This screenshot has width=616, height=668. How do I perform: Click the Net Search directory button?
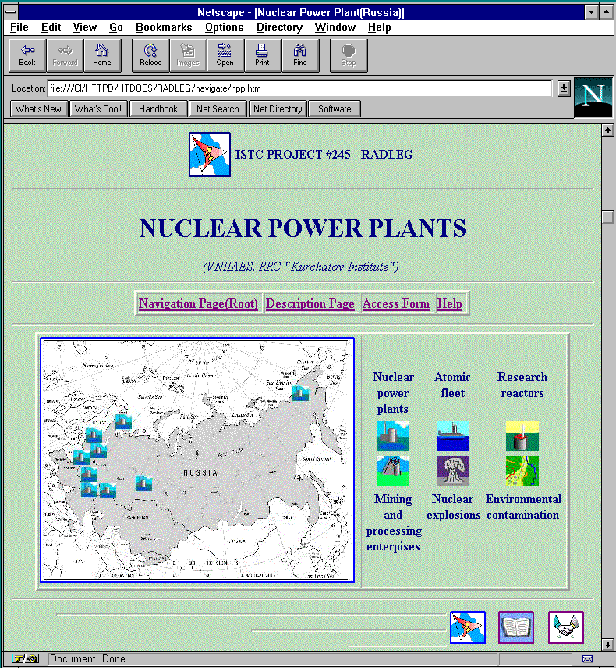click(x=218, y=108)
